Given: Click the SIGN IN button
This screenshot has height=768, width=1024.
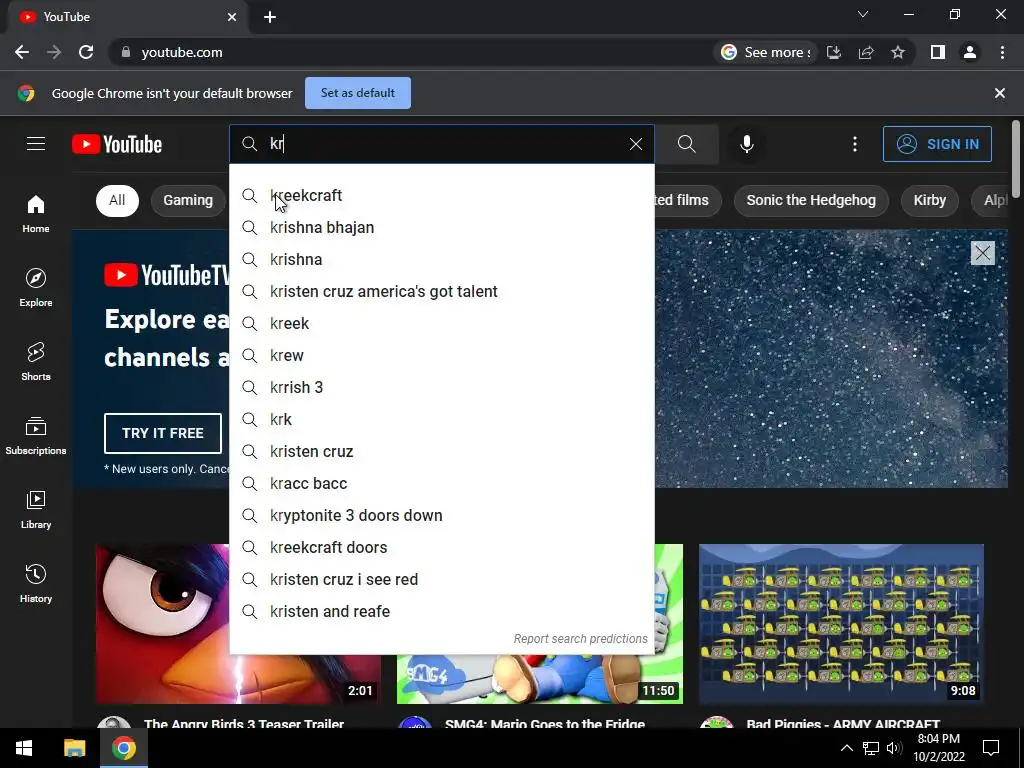Looking at the screenshot, I should (937, 144).
